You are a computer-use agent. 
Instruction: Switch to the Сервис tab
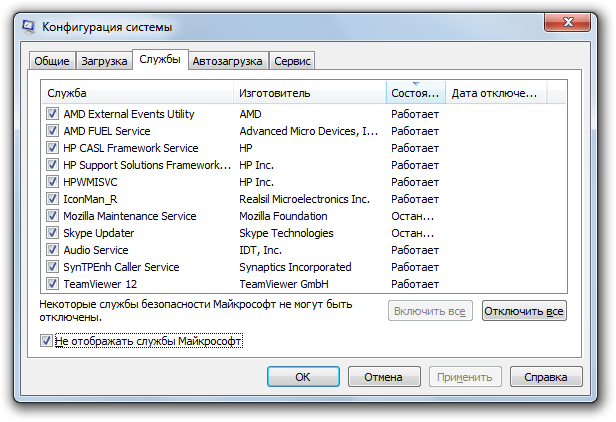point(292,61)
